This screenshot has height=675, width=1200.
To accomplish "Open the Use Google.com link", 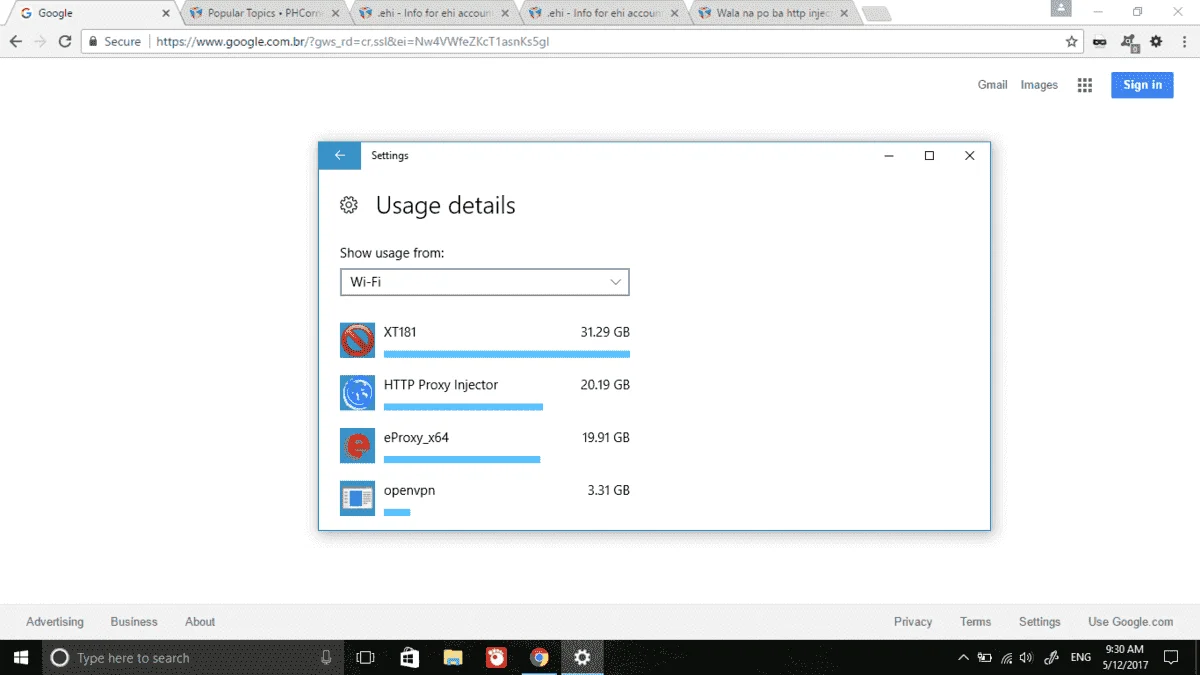I will tap(1131, 622).
